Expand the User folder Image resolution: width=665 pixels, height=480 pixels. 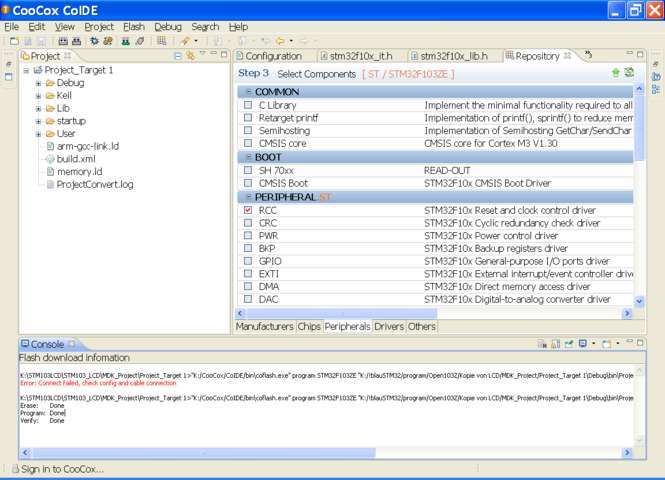tap(38, 134)
